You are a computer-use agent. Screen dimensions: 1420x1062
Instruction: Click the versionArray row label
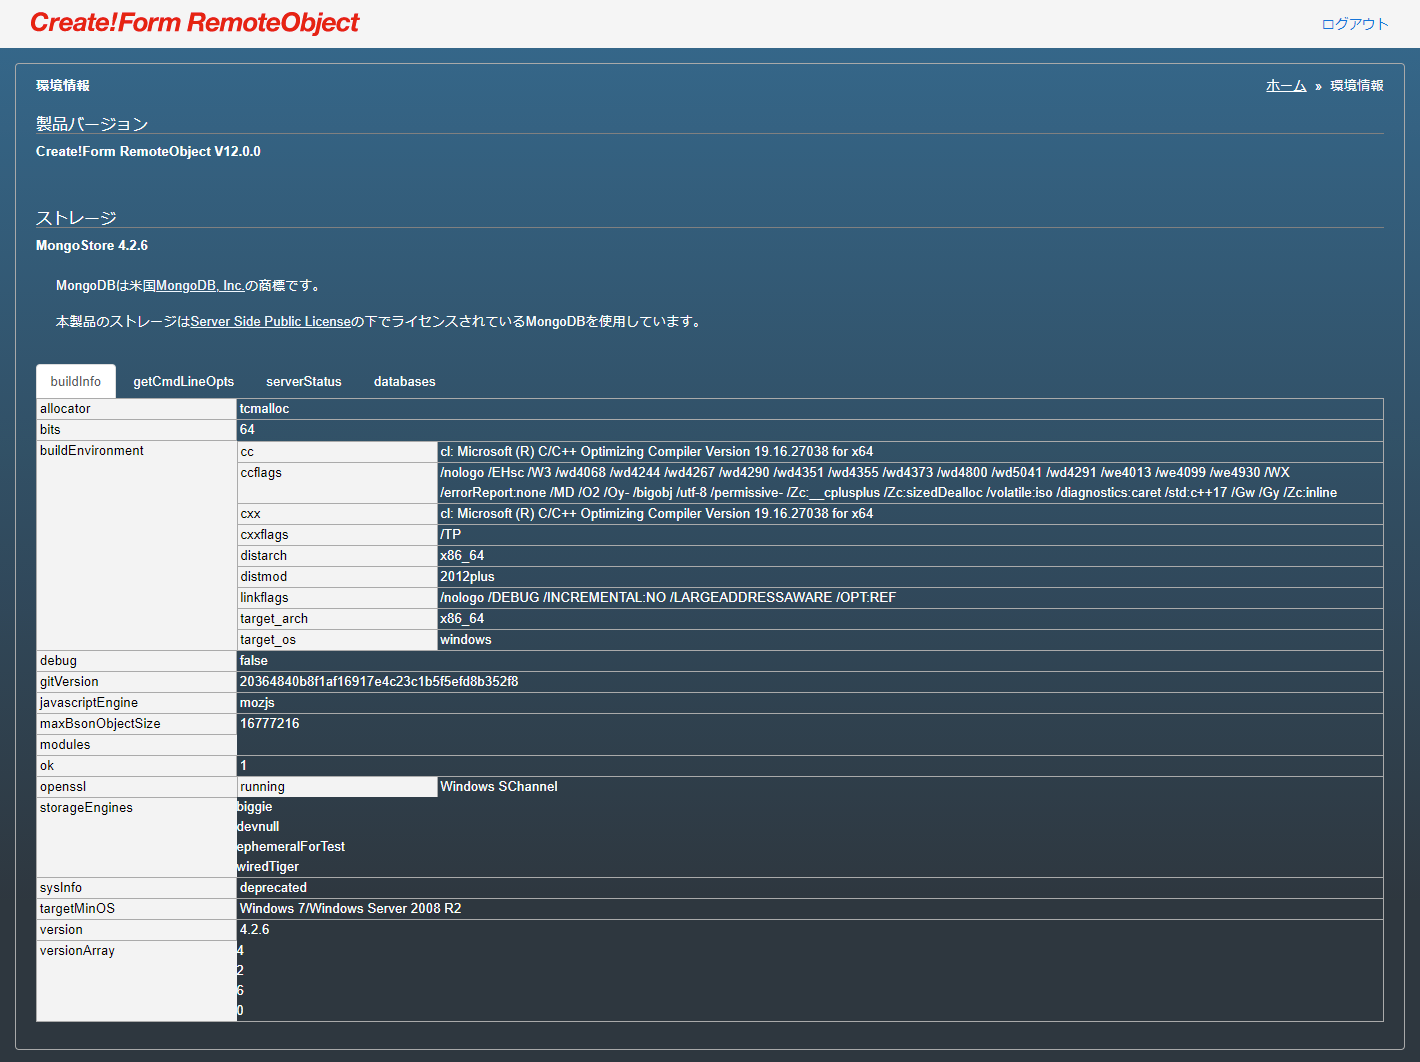point(137,981)
